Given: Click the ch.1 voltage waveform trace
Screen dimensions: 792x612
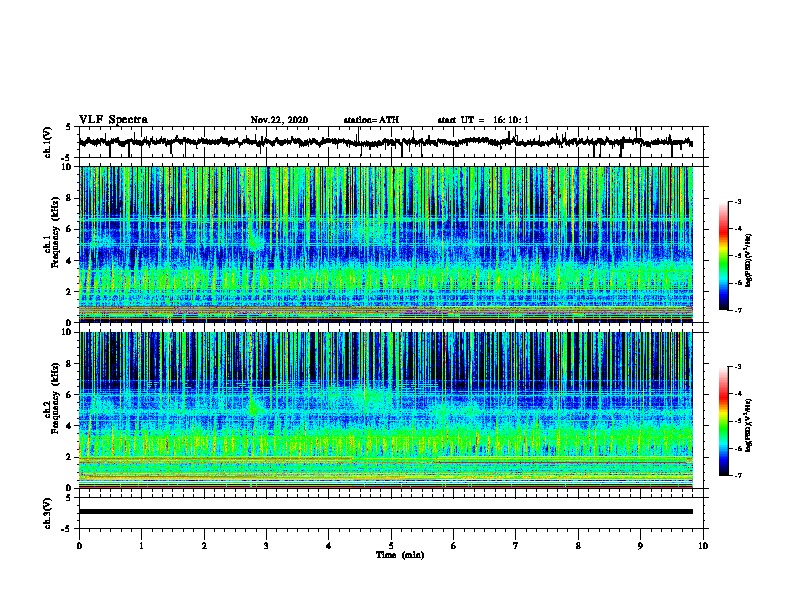Looking at the screenshot, I should coord(385,142).
